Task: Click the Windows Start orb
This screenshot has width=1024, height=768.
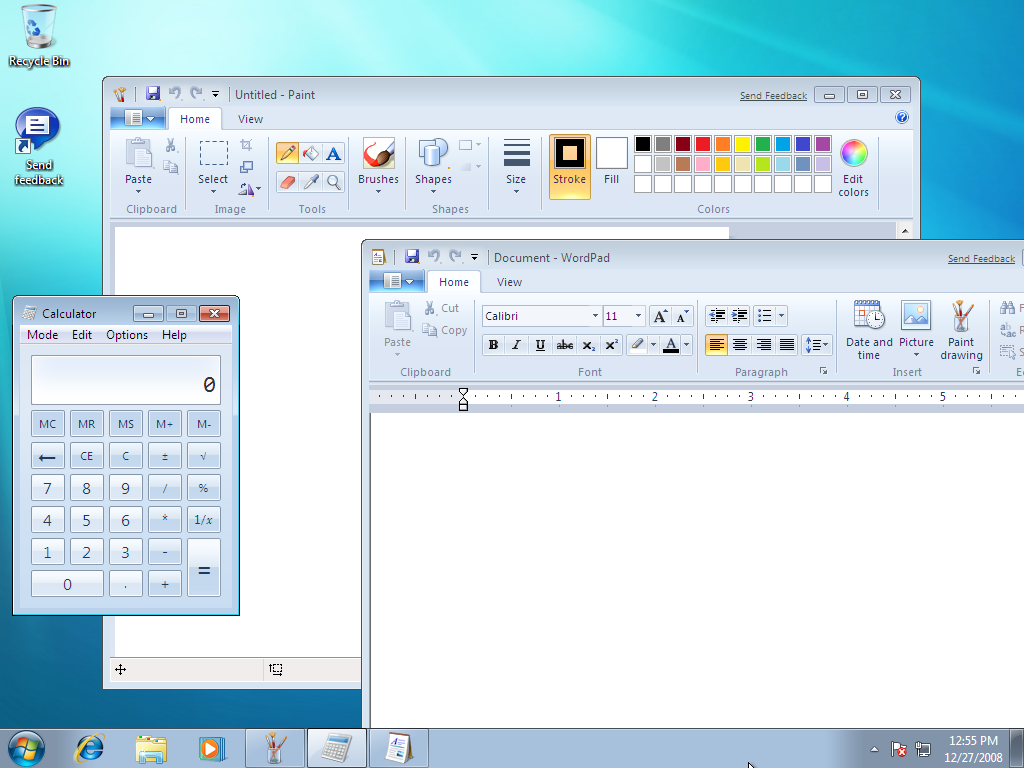Action: point(26,748)
